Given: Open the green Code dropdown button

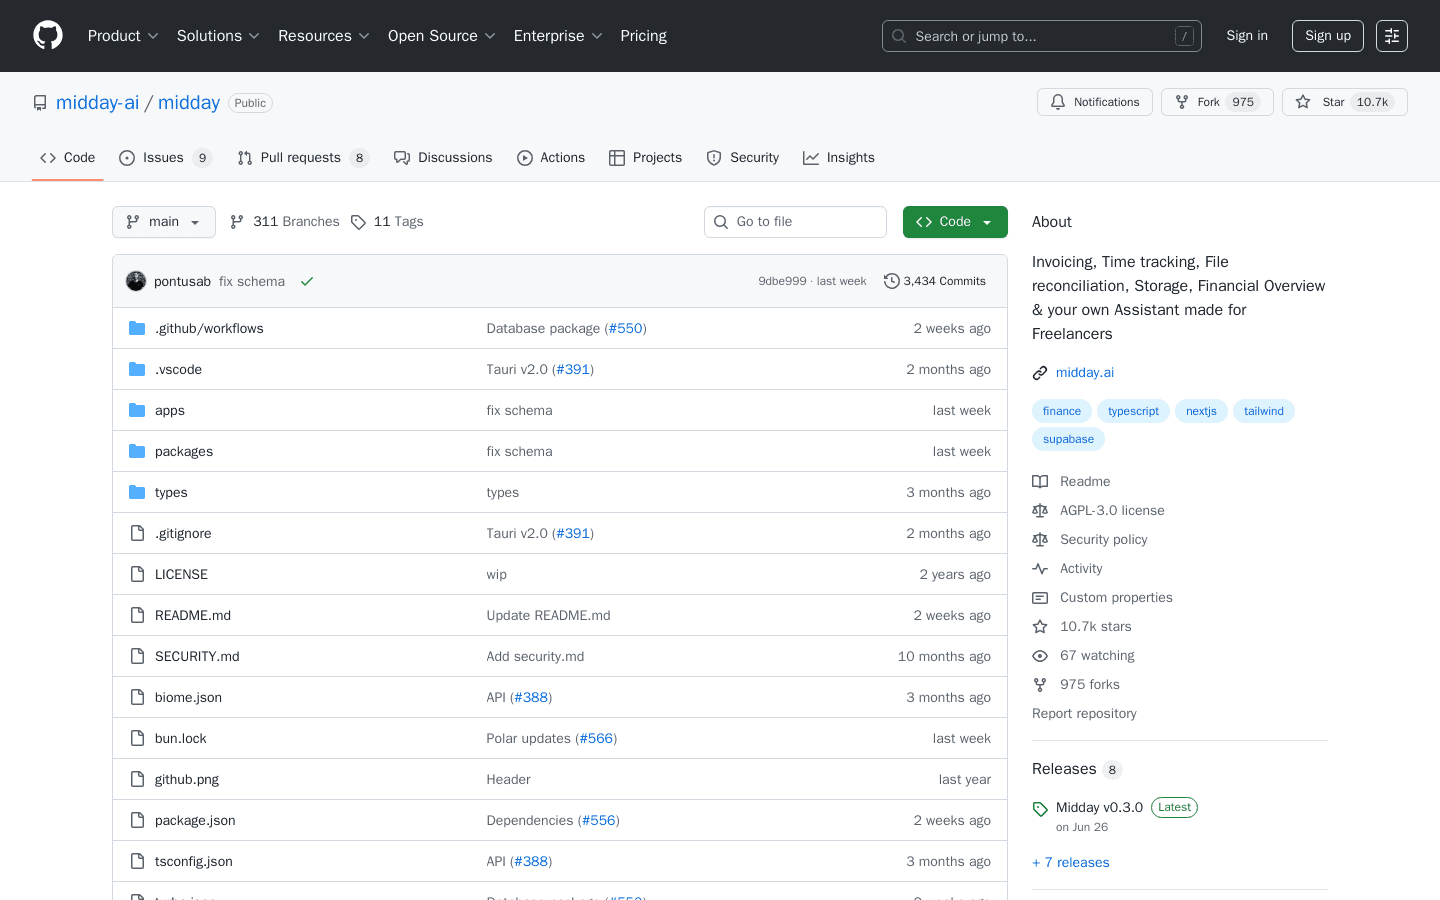Looking at the screenshot, I should [x=955, y=222].
